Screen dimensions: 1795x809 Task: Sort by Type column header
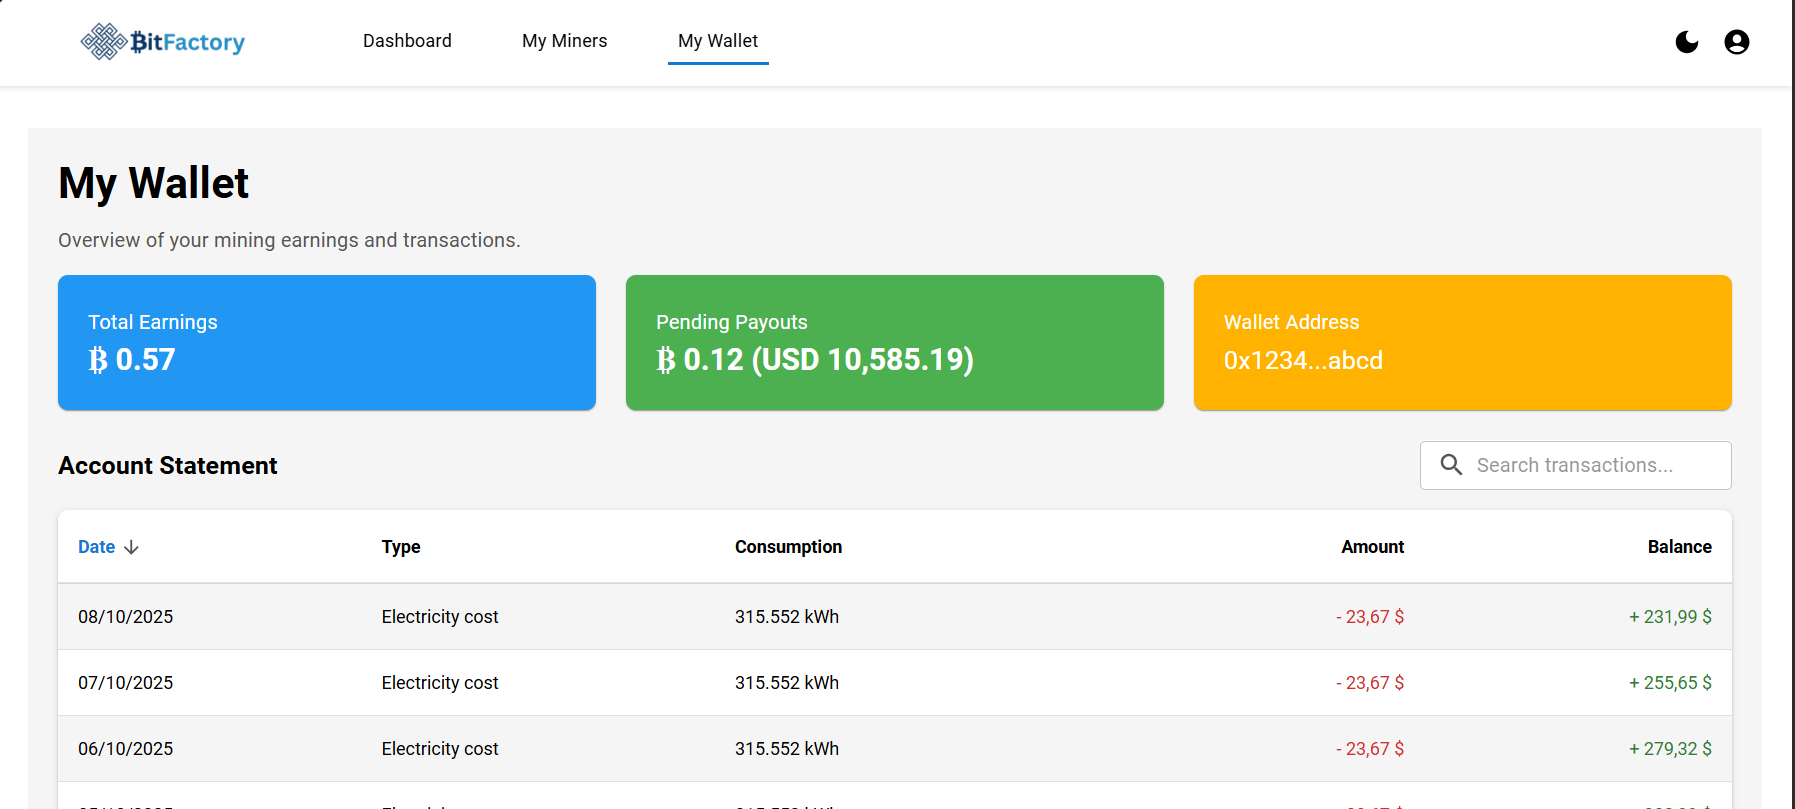coord(400,547)
